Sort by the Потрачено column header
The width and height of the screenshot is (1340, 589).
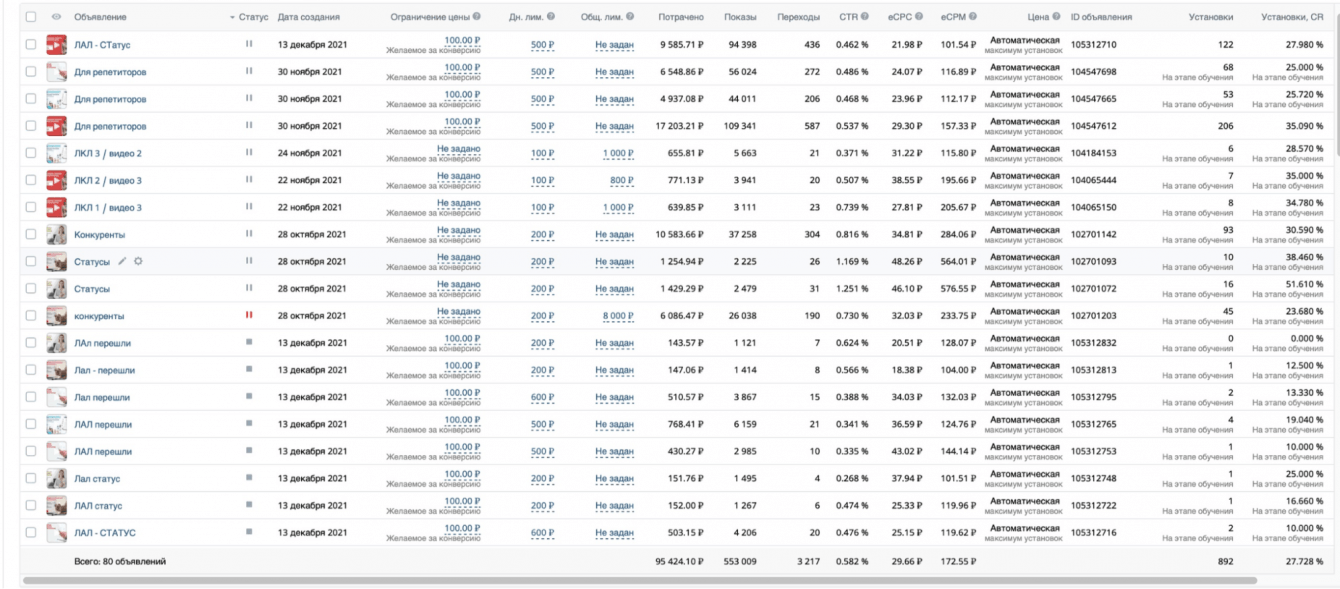(680, 17)
